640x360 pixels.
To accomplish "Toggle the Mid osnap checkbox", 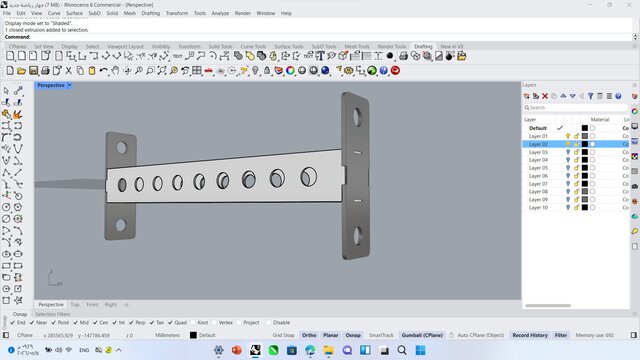I will tap(76, 322).
